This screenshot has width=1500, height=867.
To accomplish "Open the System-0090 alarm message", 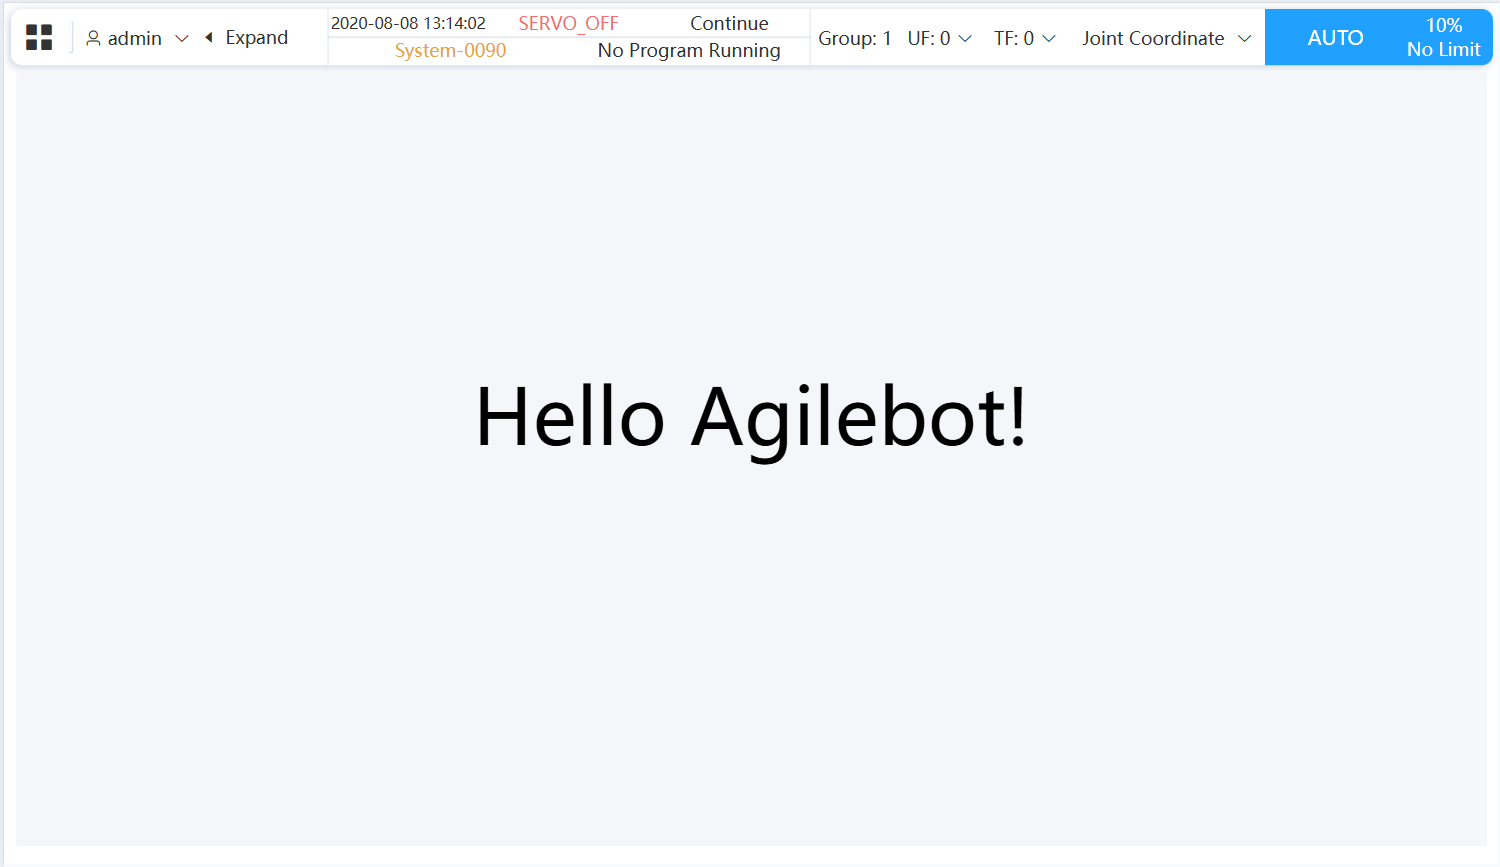I will coord(450,50).
